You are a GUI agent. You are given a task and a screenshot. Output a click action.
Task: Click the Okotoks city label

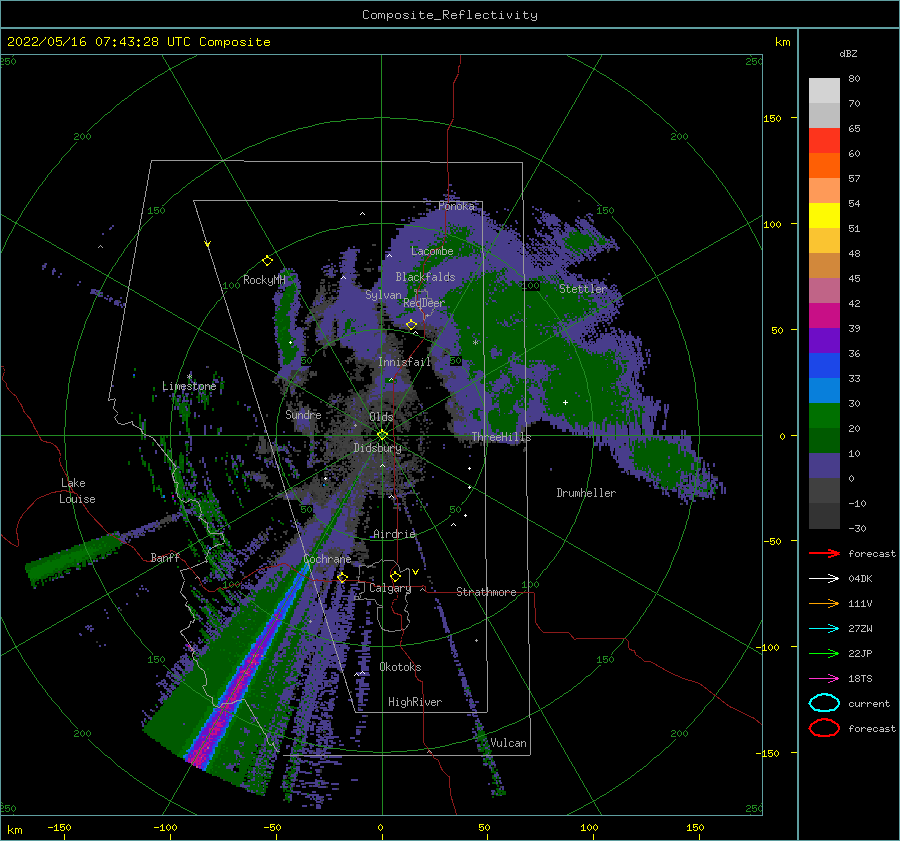[x=400, y=667]
